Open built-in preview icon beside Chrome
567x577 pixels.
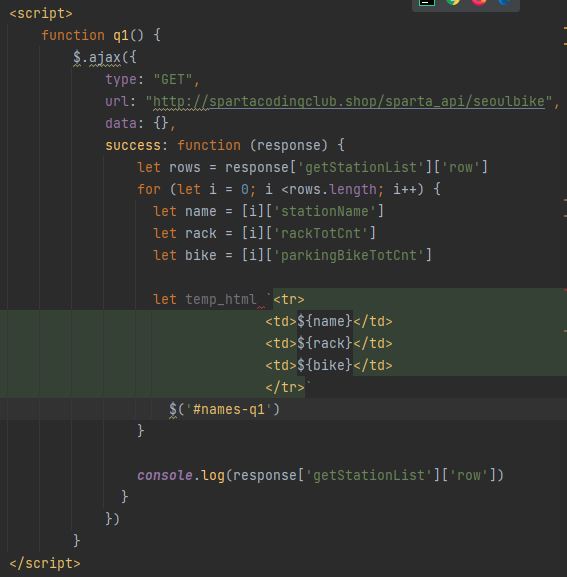coord(427,2)
